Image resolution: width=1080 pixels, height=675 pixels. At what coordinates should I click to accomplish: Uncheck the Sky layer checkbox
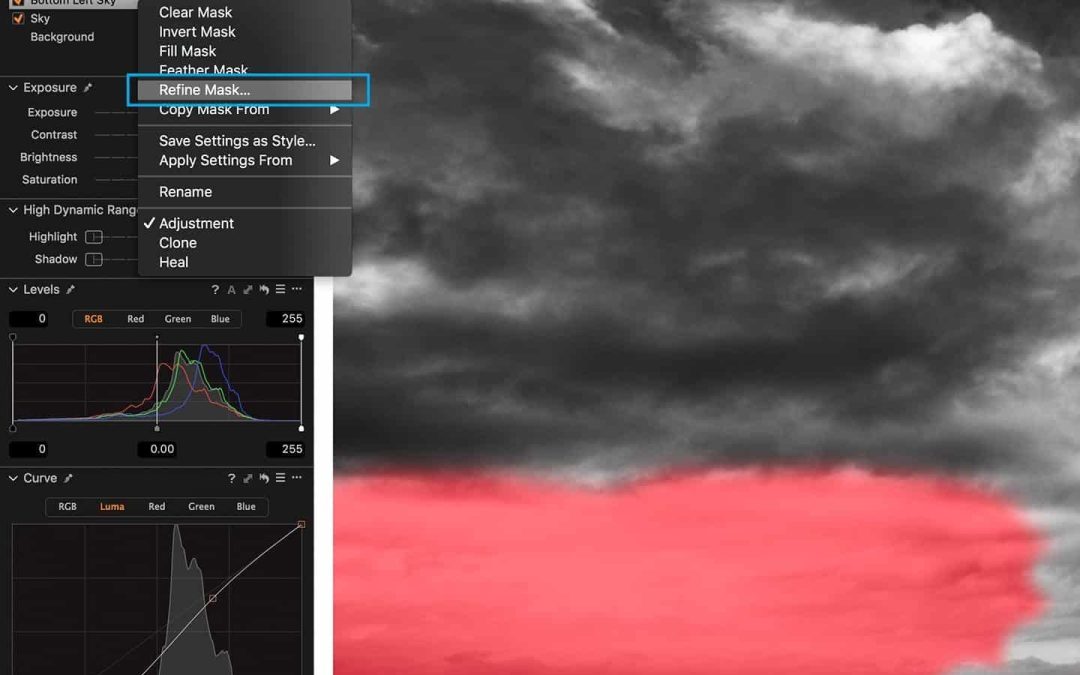pyautogui.click(x=18, y=19)
